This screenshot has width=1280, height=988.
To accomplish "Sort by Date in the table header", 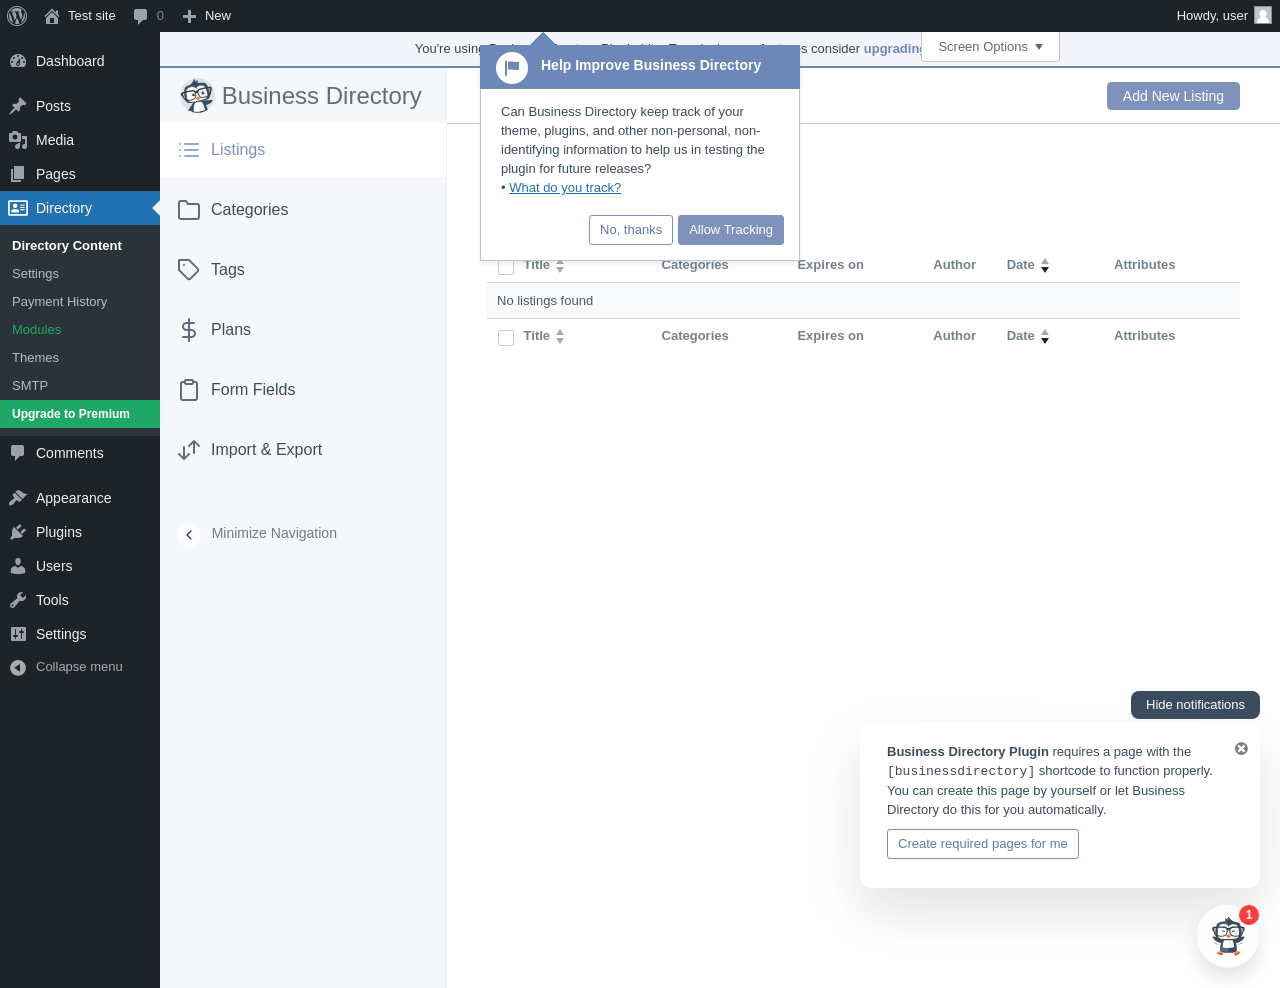I will tap(1028, 265).
